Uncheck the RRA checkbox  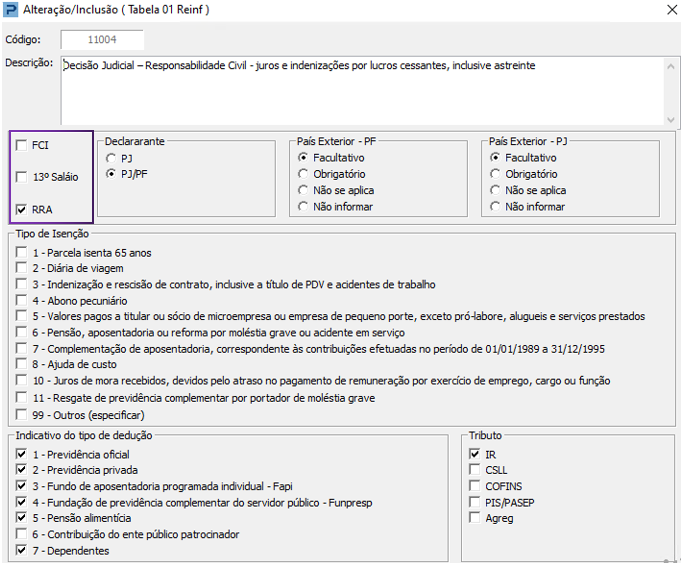tap(21, 209)
